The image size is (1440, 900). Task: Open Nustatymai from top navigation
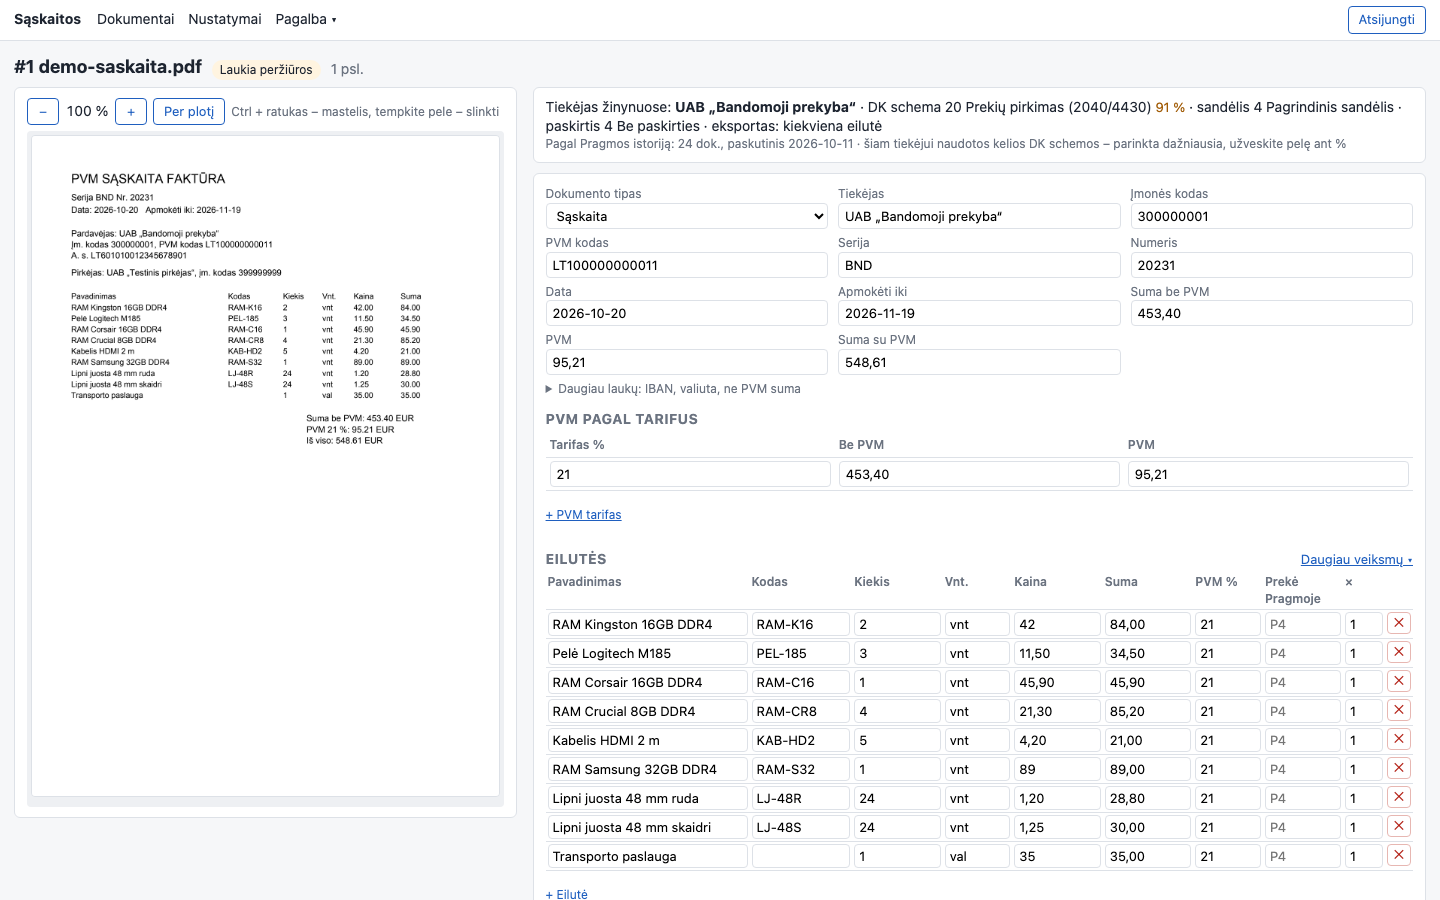coord(225,19)
